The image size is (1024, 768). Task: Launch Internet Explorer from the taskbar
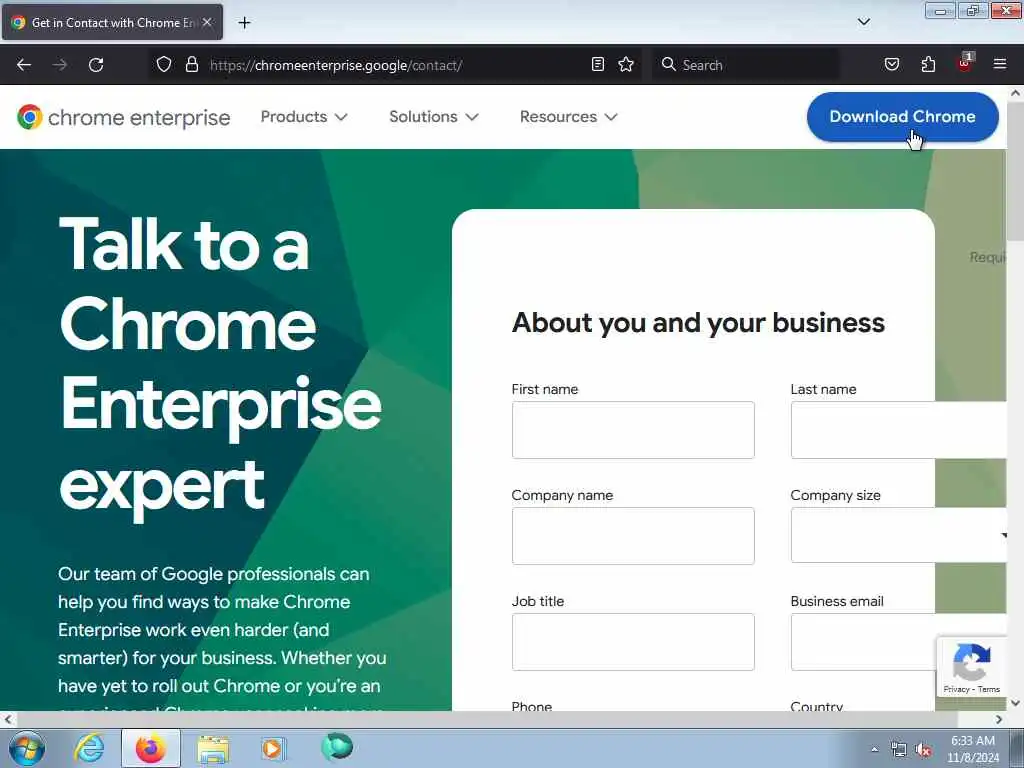(x=89, y=748)
